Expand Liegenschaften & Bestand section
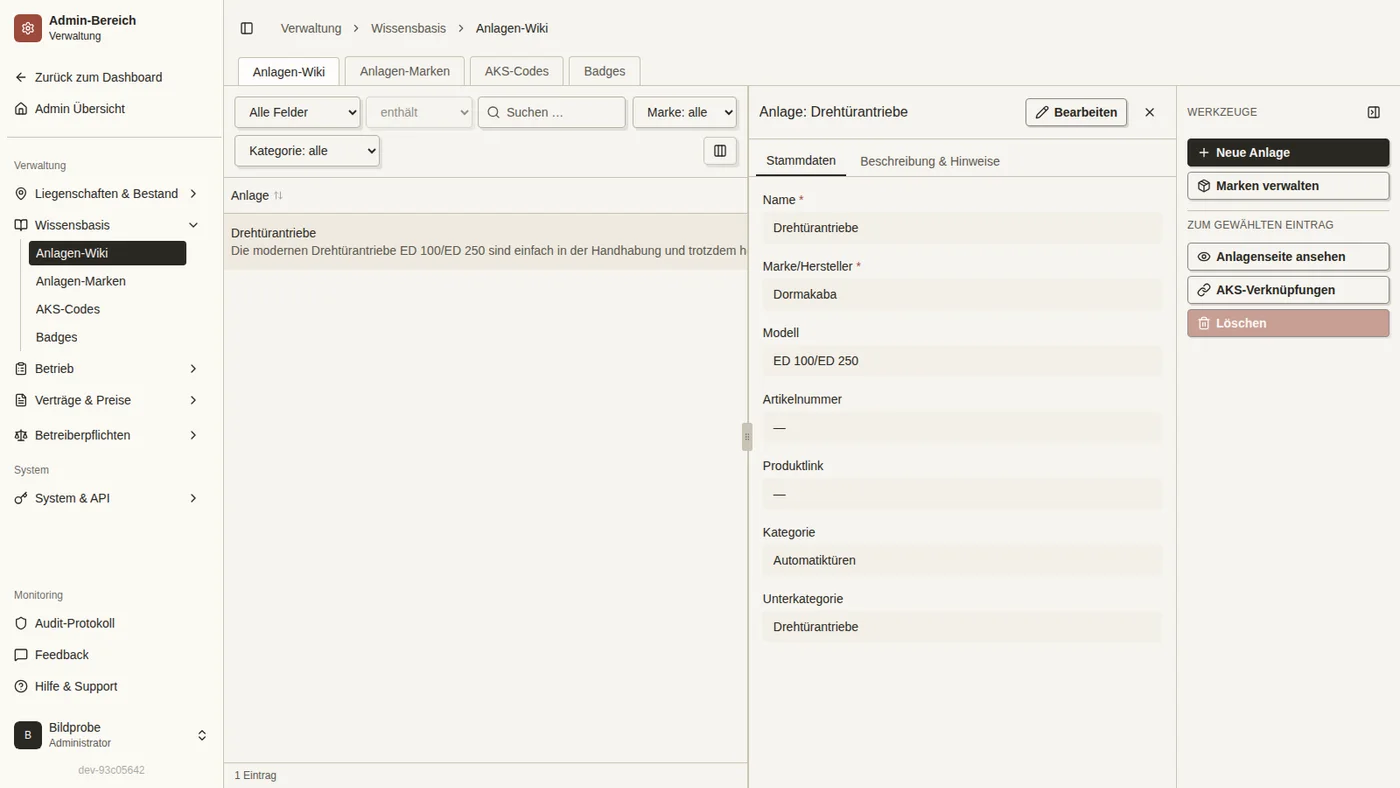The image size is (1400, 788). click(108, 194)
